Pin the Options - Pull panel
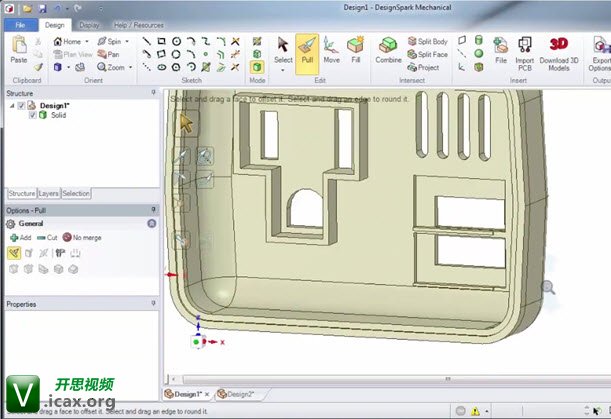The height and width of the screenshot is (419, 611). (153, 210)
